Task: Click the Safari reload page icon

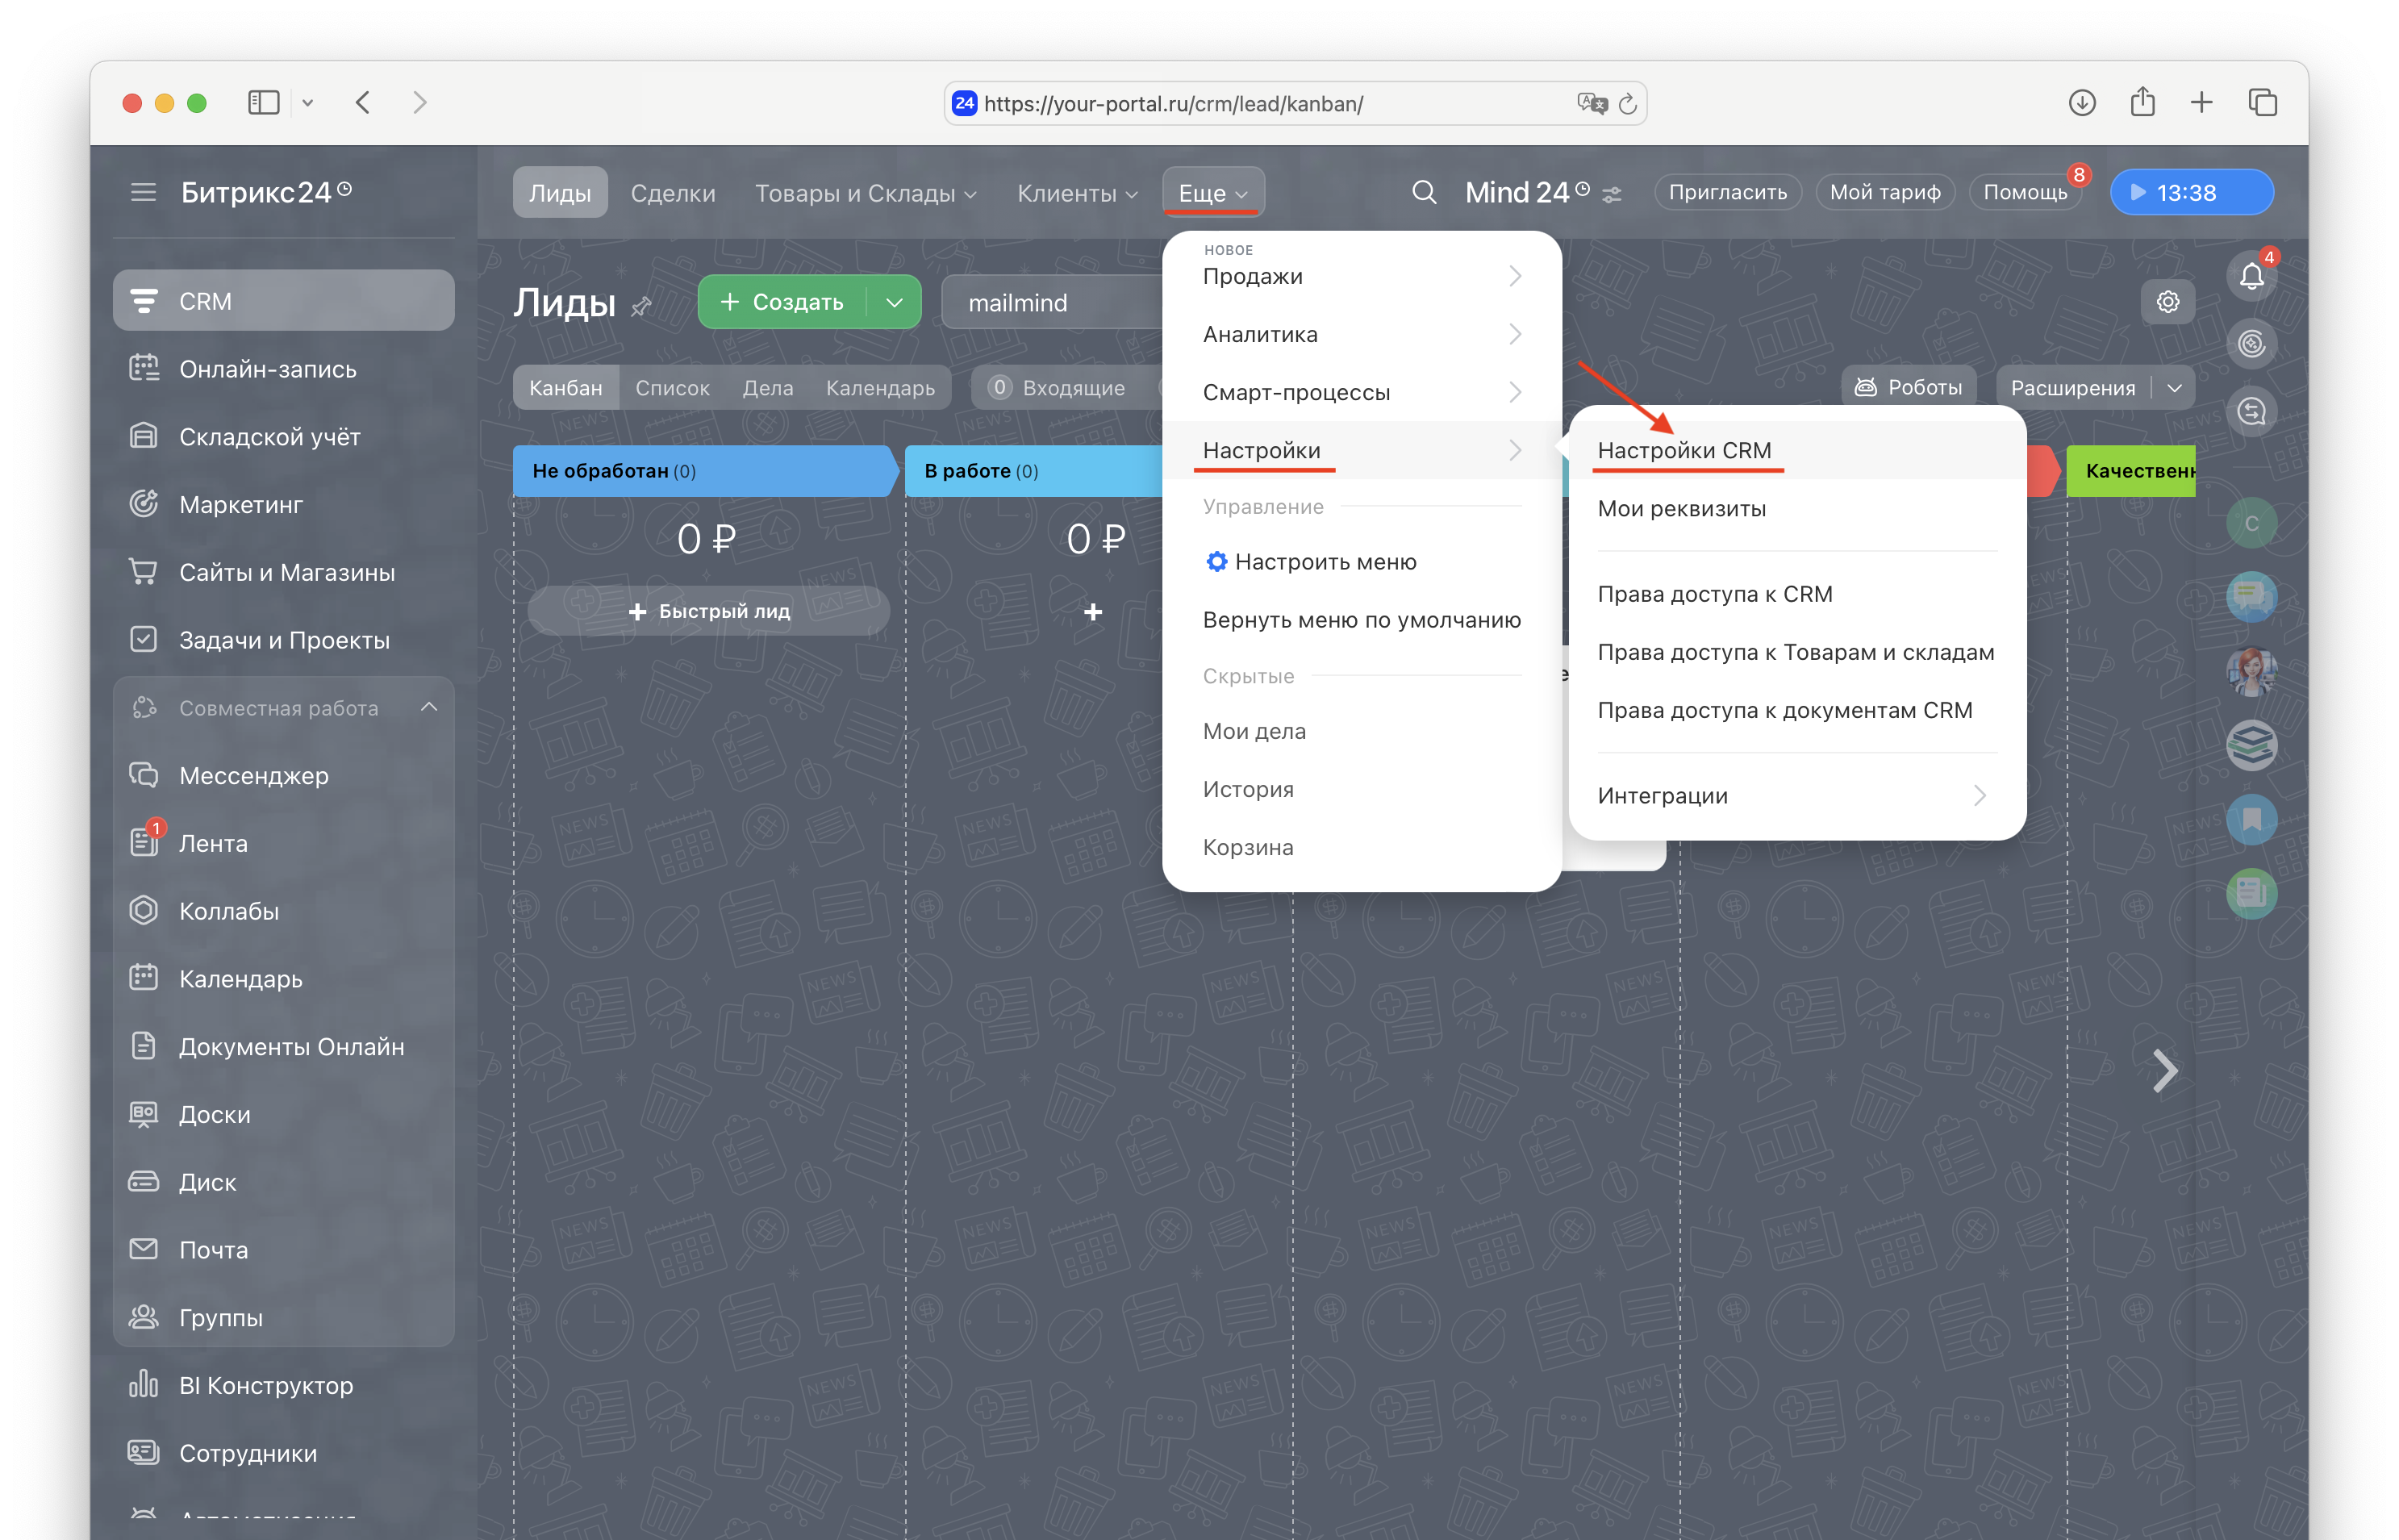Action: pyautogui.click(x=1627, y=104)
